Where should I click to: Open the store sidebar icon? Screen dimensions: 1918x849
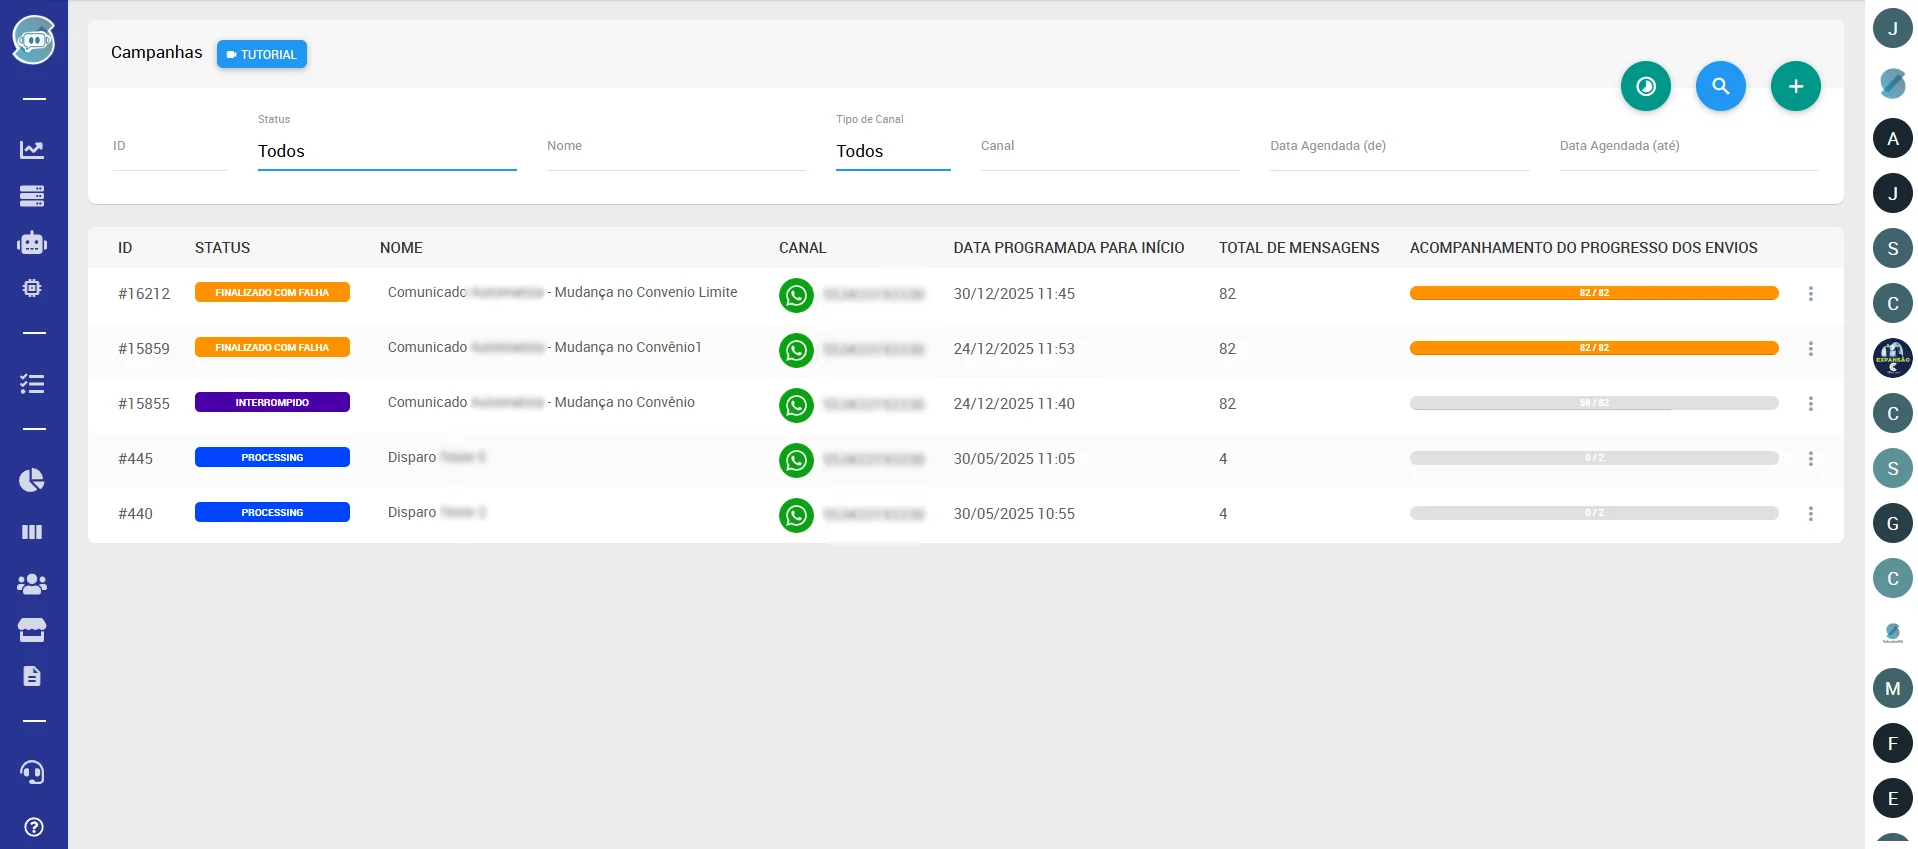tap(32, 630)
